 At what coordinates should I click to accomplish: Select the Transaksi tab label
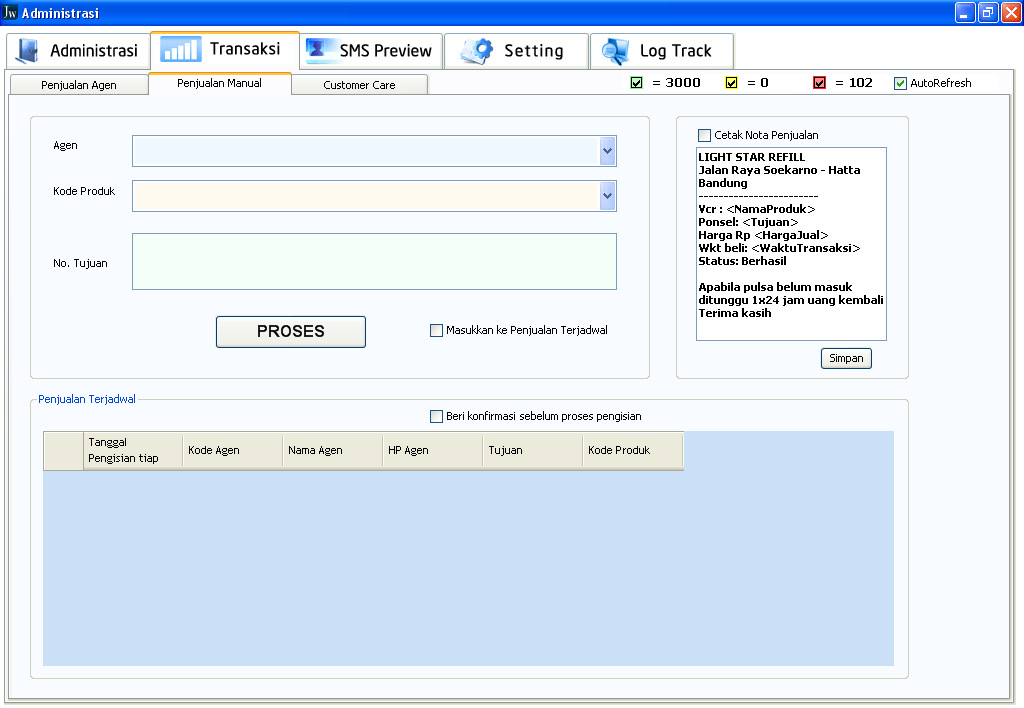tap(245, 49)
